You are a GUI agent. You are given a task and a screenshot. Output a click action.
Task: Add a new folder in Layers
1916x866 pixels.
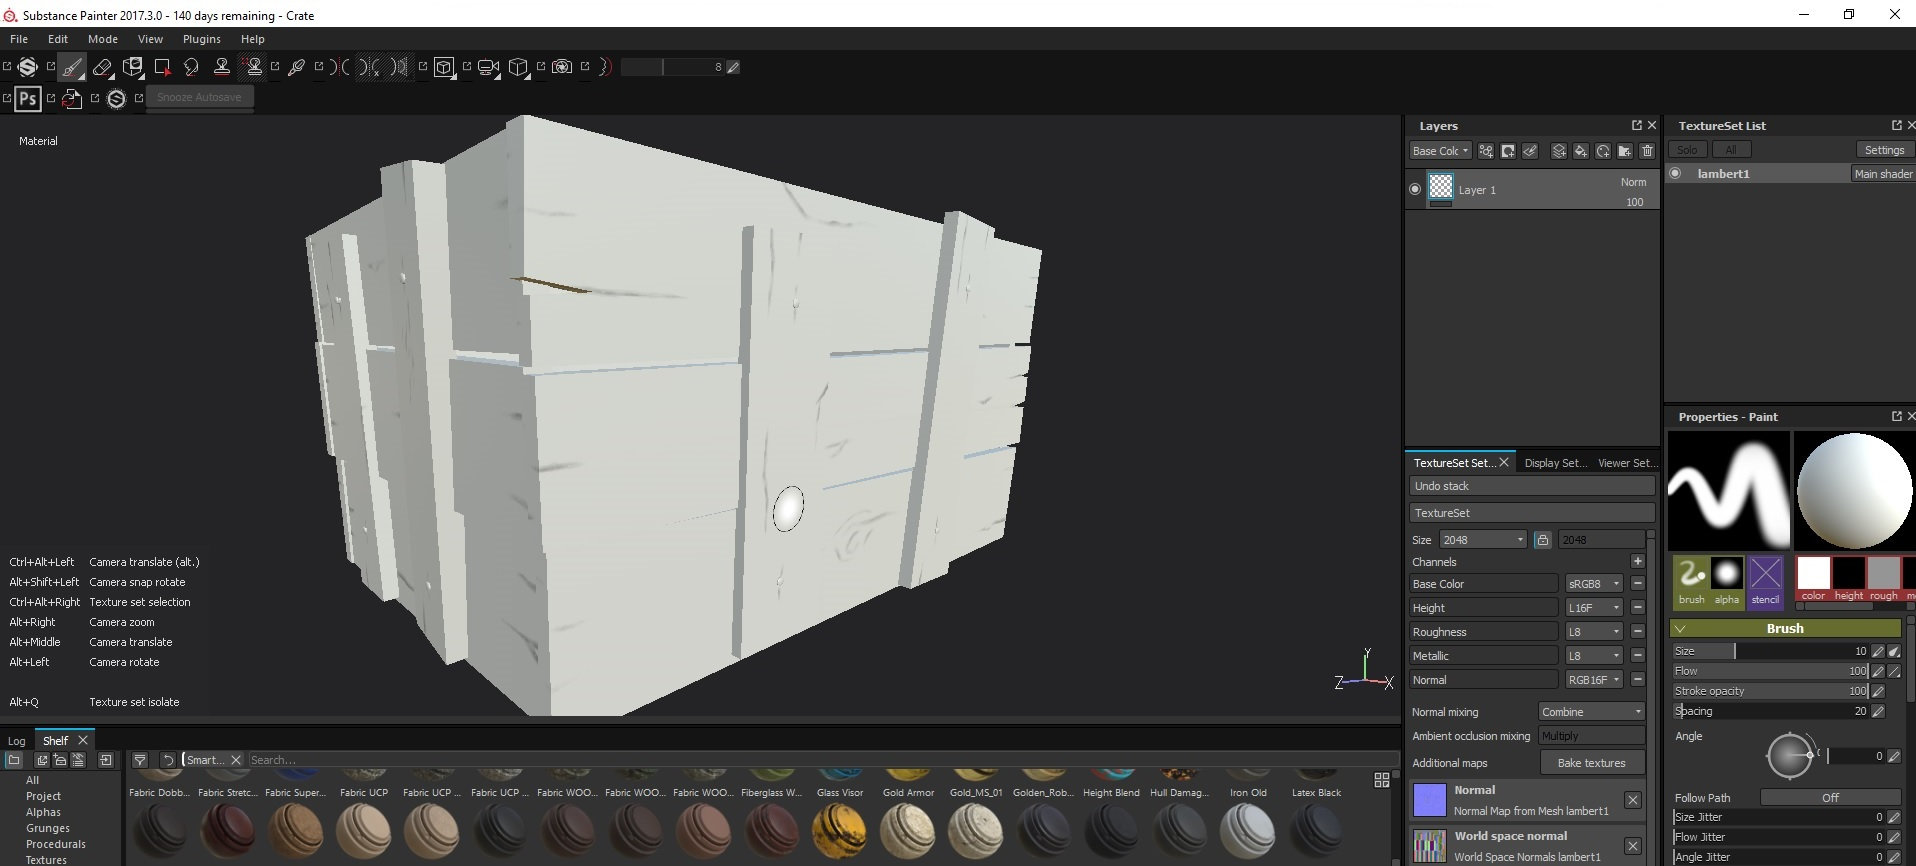1625,151
